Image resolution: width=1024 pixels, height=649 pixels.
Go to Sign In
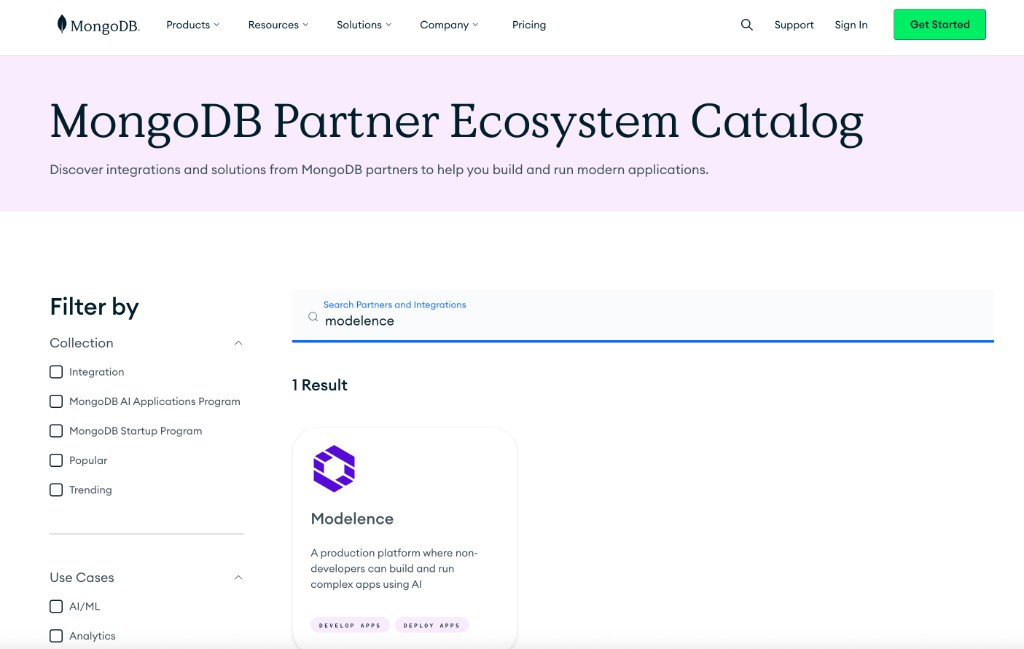[x=851, y=25]
